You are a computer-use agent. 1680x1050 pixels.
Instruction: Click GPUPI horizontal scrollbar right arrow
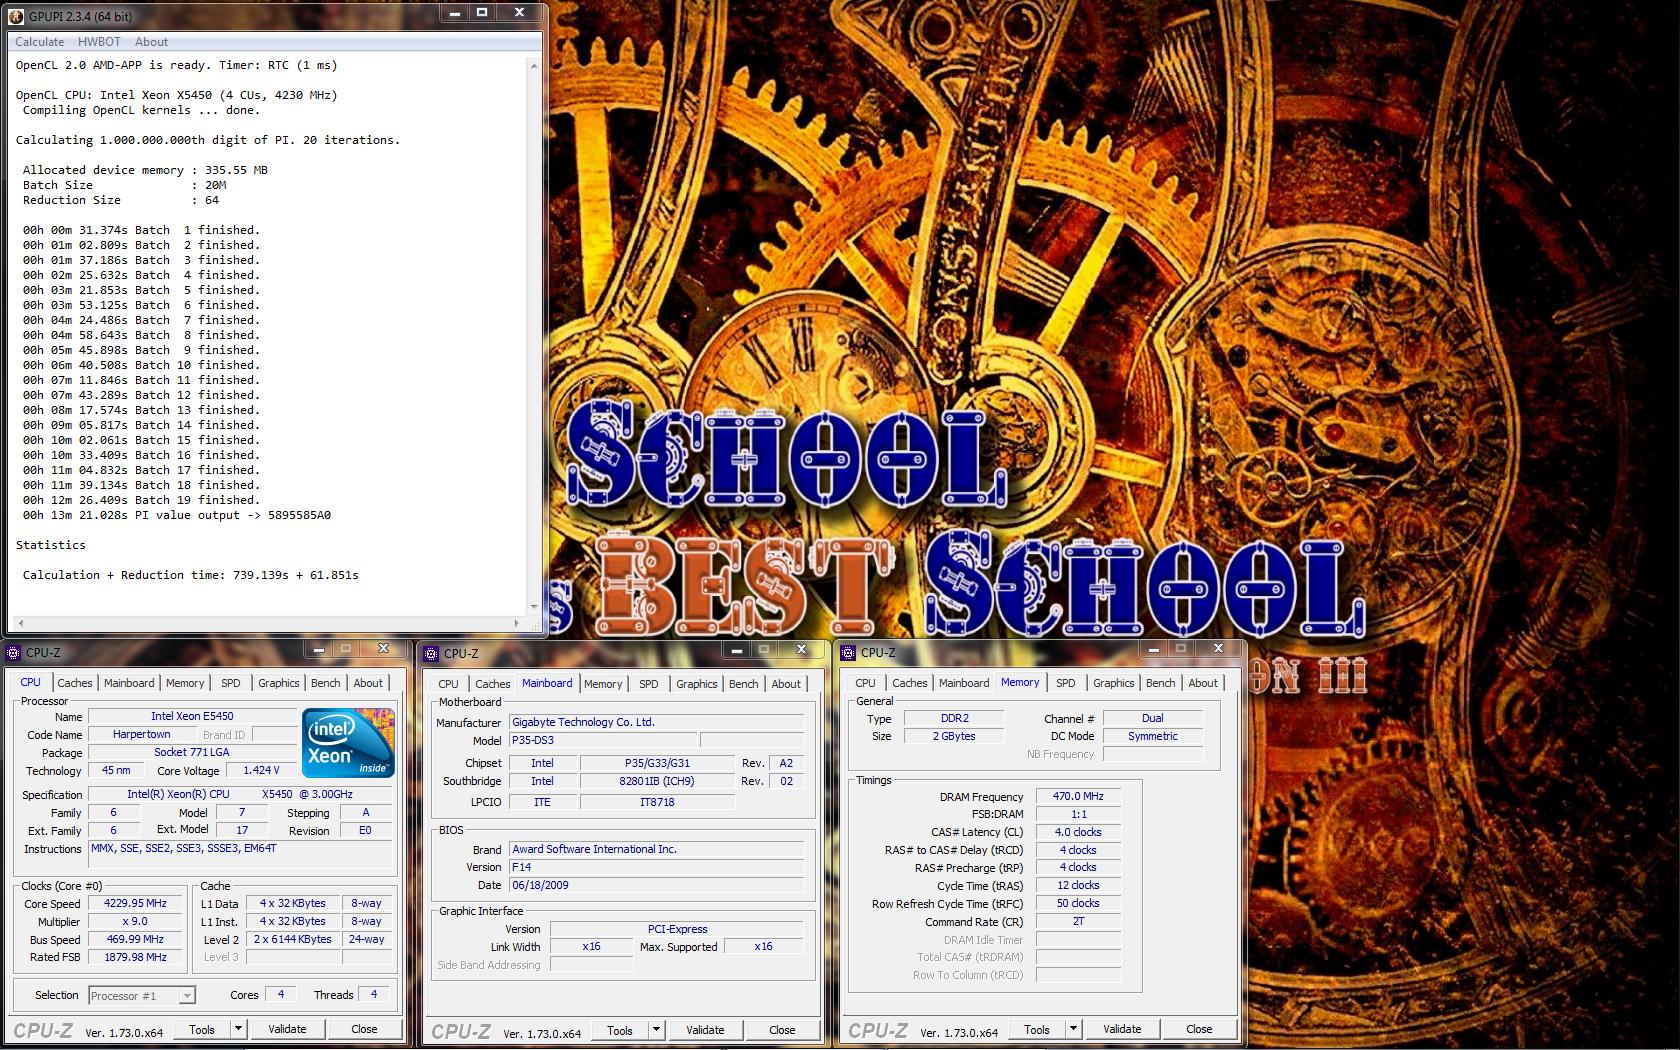tap(517, 623)
